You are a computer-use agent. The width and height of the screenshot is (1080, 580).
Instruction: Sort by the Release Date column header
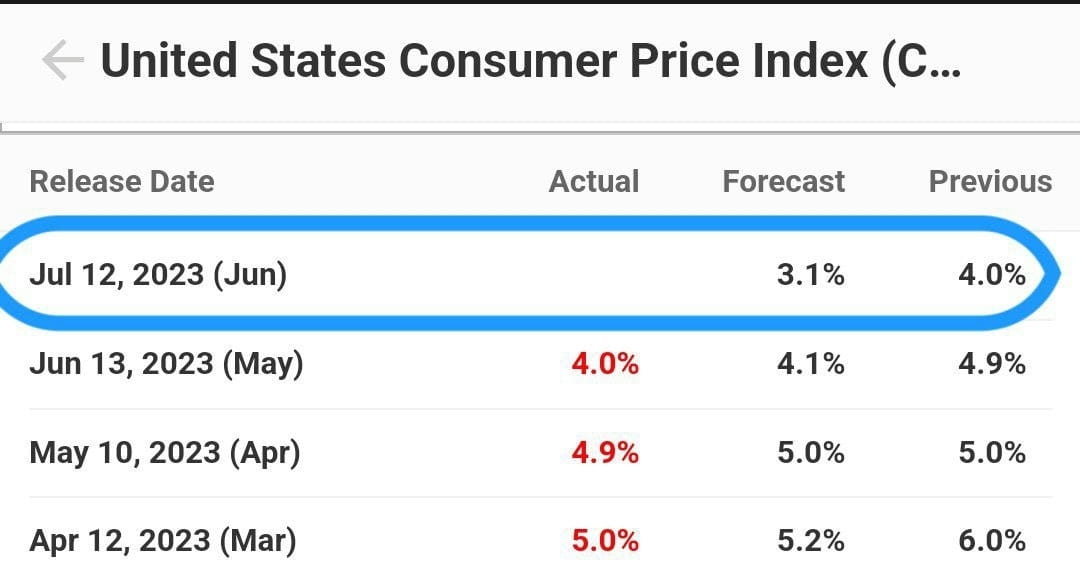(121, 181)
